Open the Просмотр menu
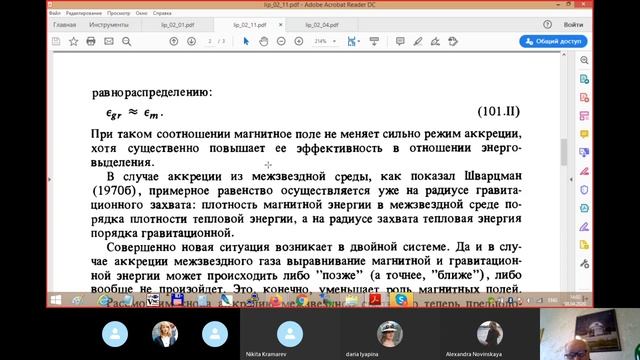Viewport: 640px width, 360px height. [118, 13]
